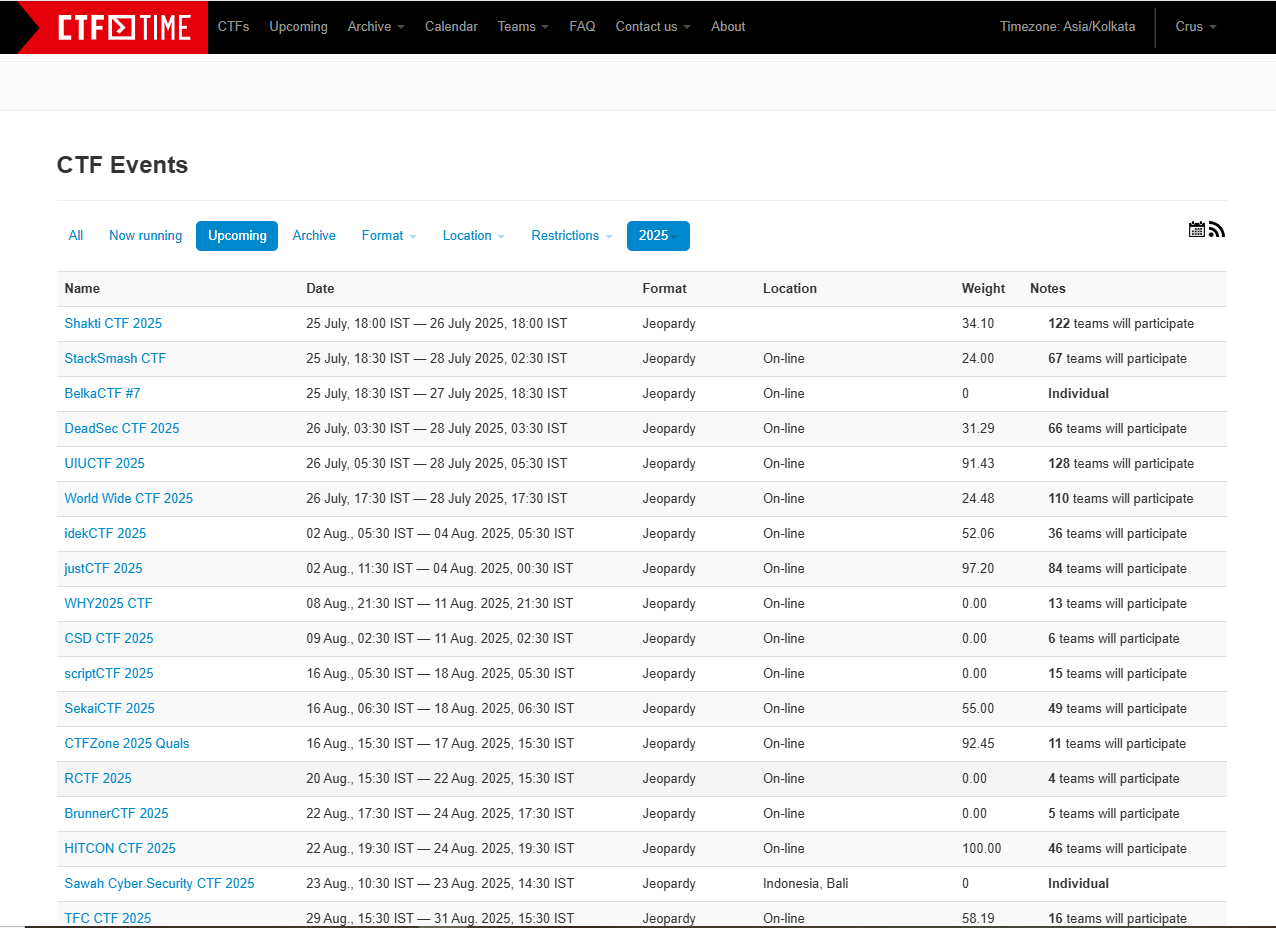The width and height of the screenshot is (1276, 928).
Task: Open the Format filter dropdown
Action: [389, 236]
